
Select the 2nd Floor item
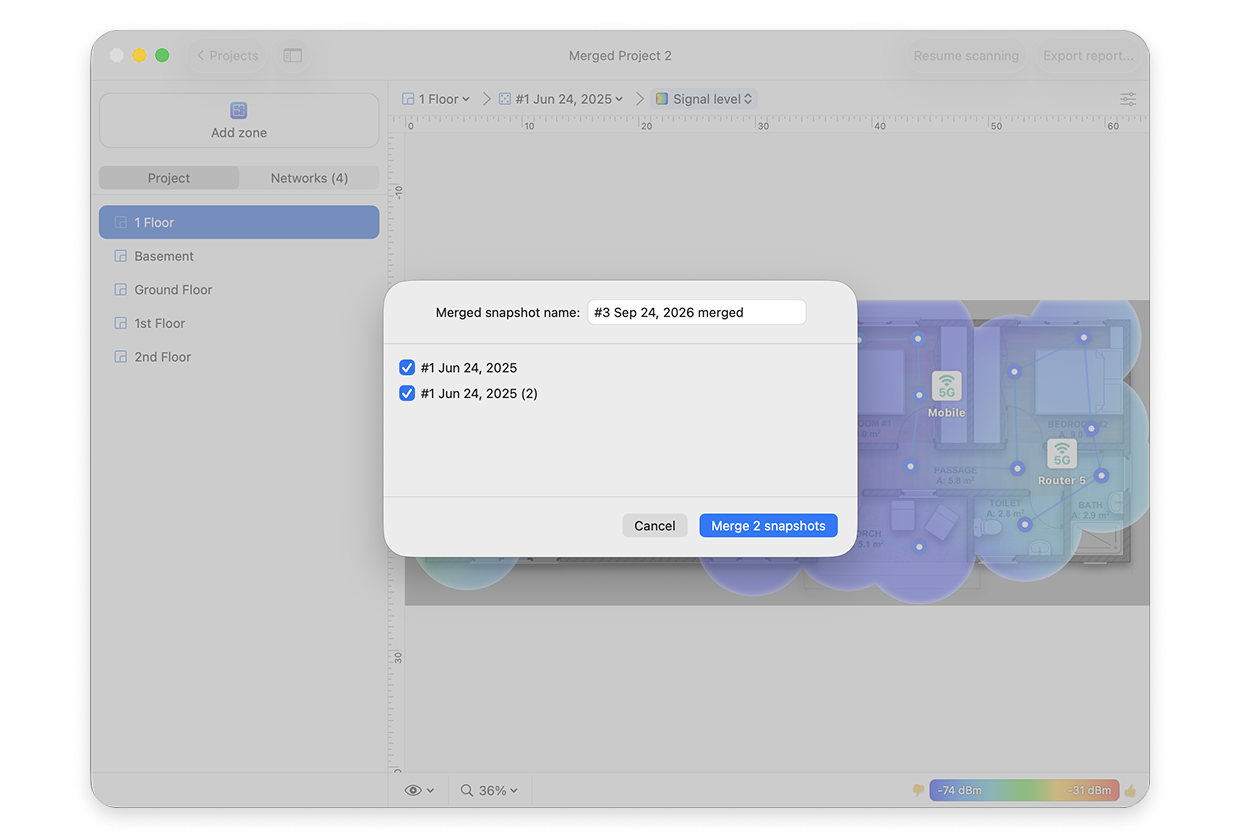click(x=239, y=357)
